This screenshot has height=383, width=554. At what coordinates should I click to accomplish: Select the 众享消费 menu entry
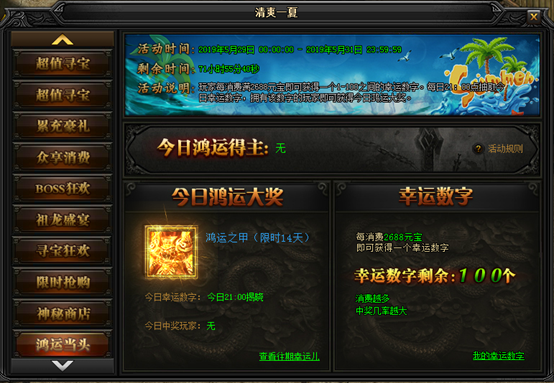63,158
